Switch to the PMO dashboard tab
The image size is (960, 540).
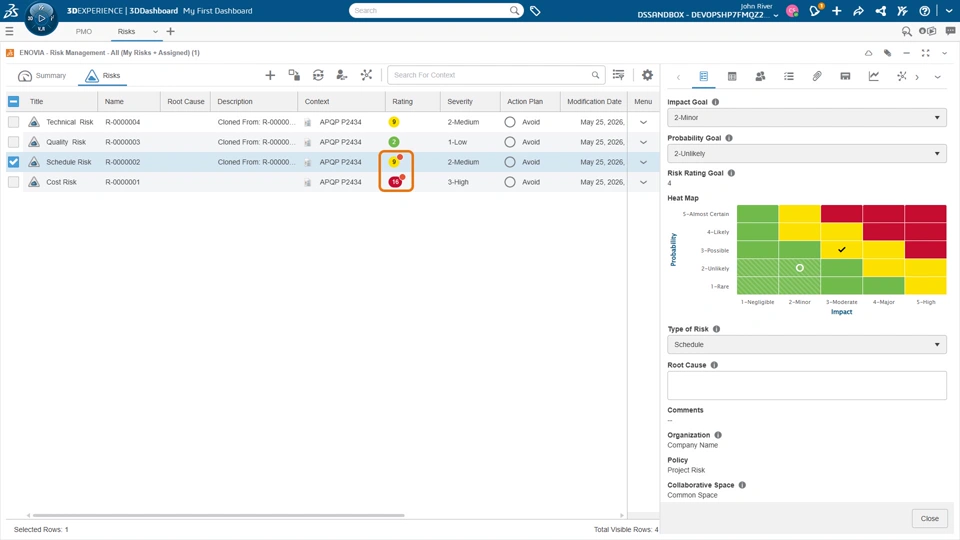(x=84, y=31)
